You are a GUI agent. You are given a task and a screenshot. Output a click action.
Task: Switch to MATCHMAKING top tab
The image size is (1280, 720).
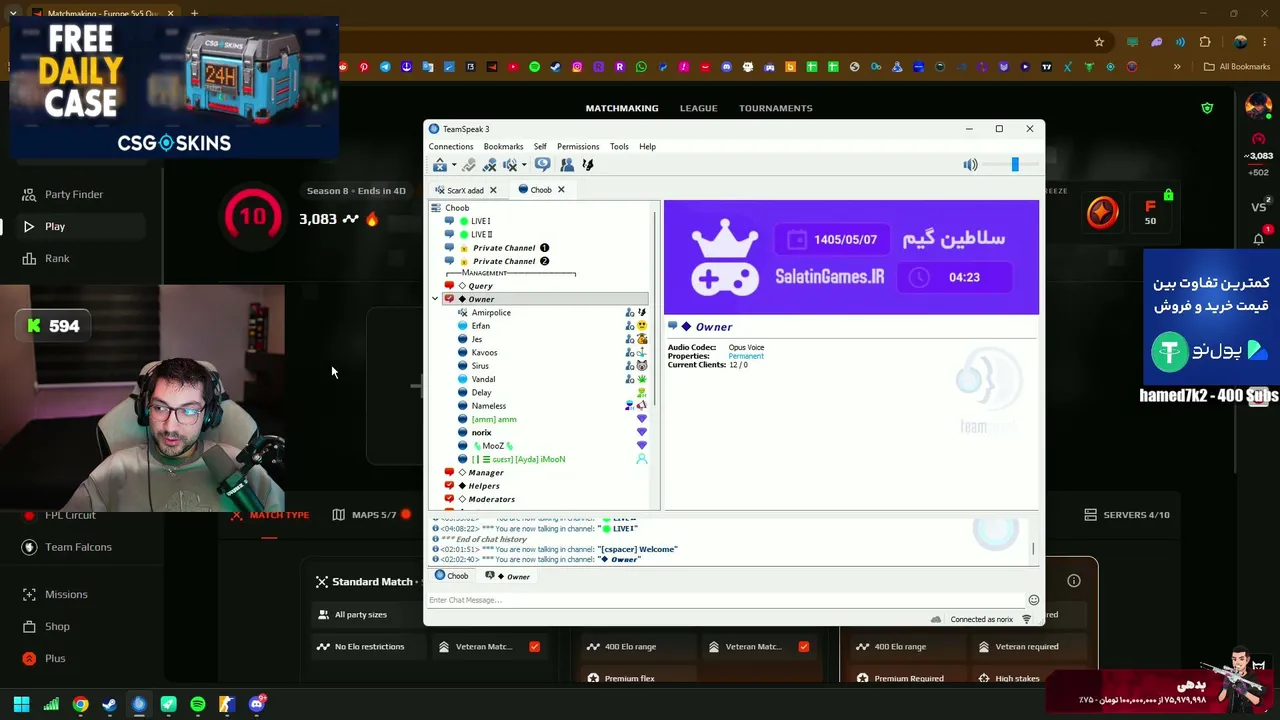[622, 108]
